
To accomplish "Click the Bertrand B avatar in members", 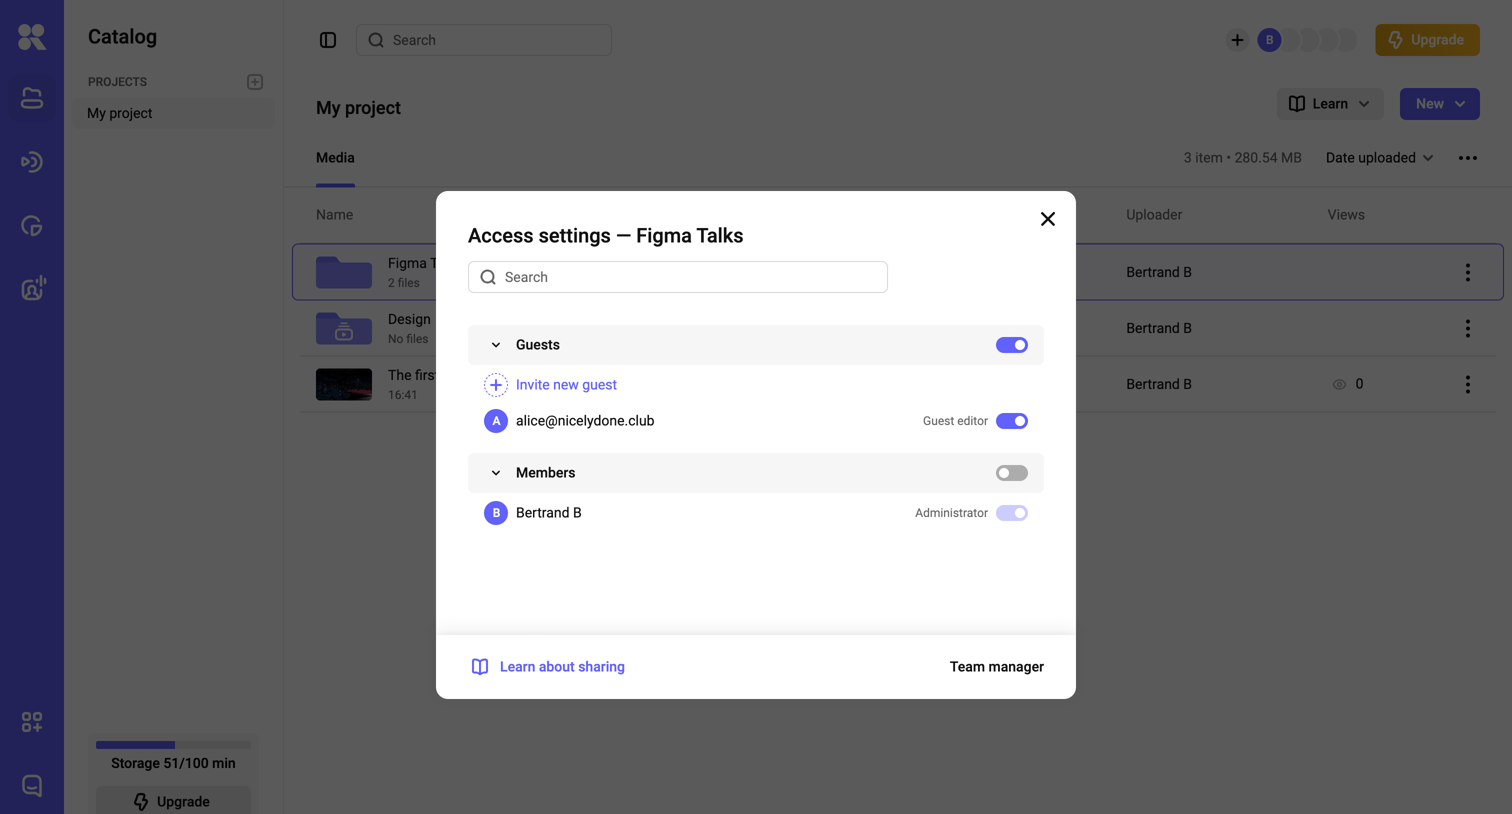I will (x=496, y=513).
